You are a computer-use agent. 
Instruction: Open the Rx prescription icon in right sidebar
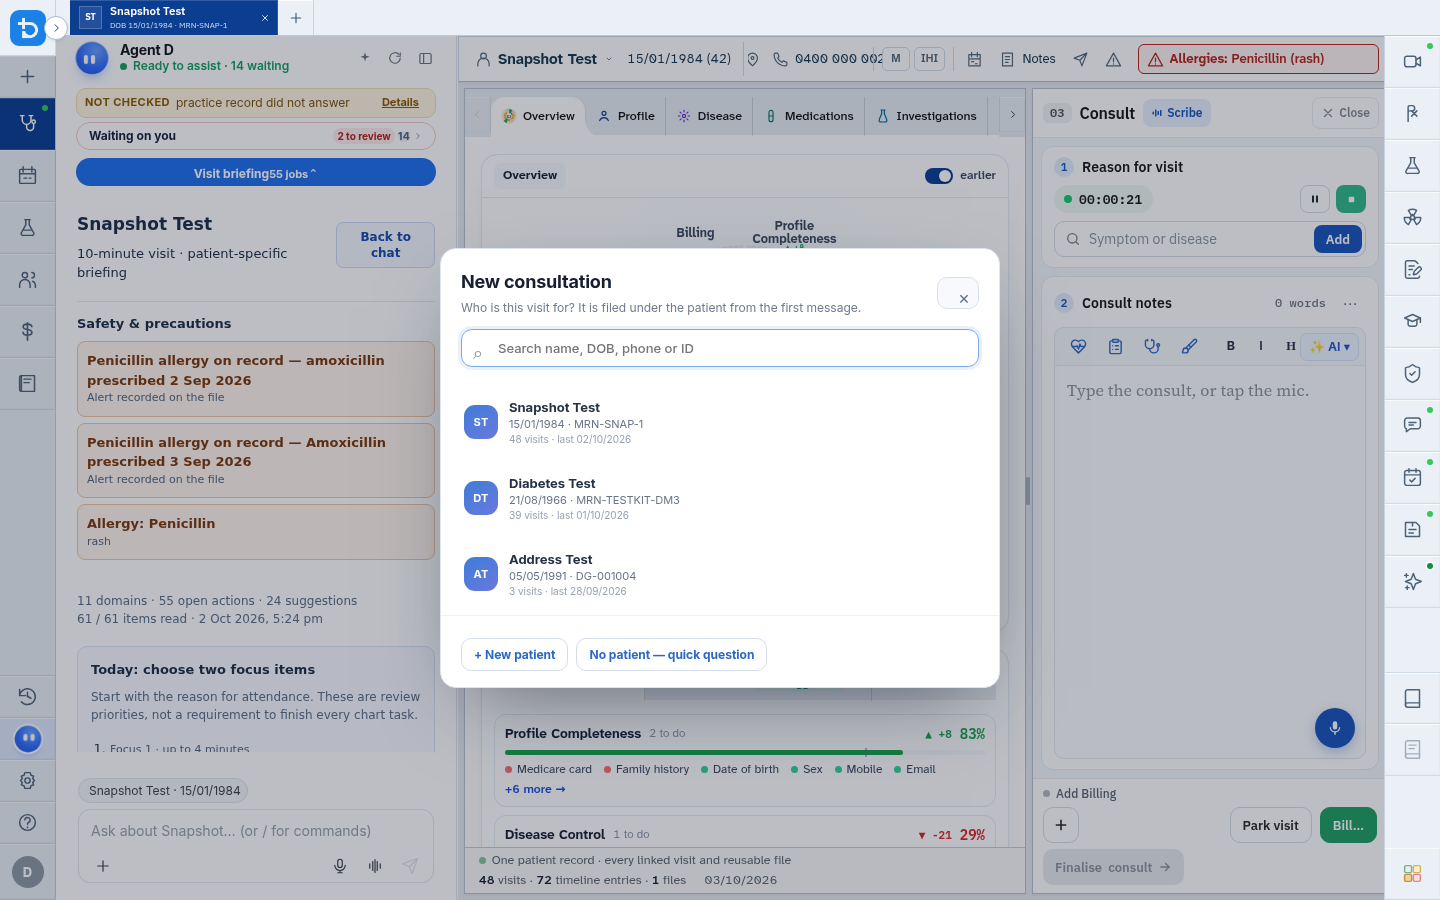tap(1412, 113)
